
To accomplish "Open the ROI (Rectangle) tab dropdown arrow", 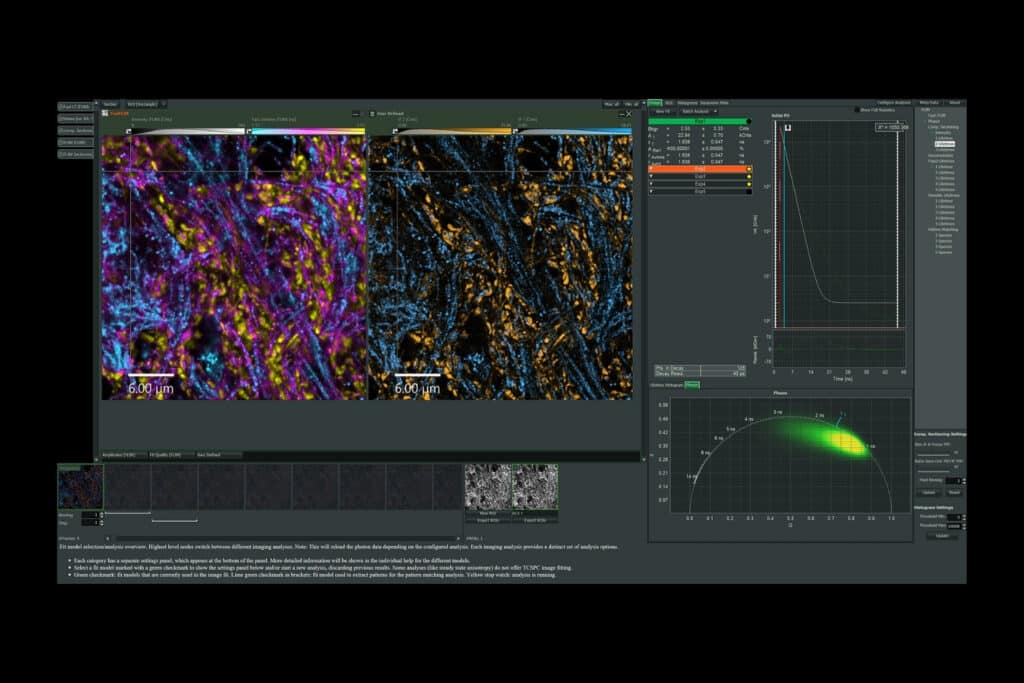I will (x=164, y=104).
